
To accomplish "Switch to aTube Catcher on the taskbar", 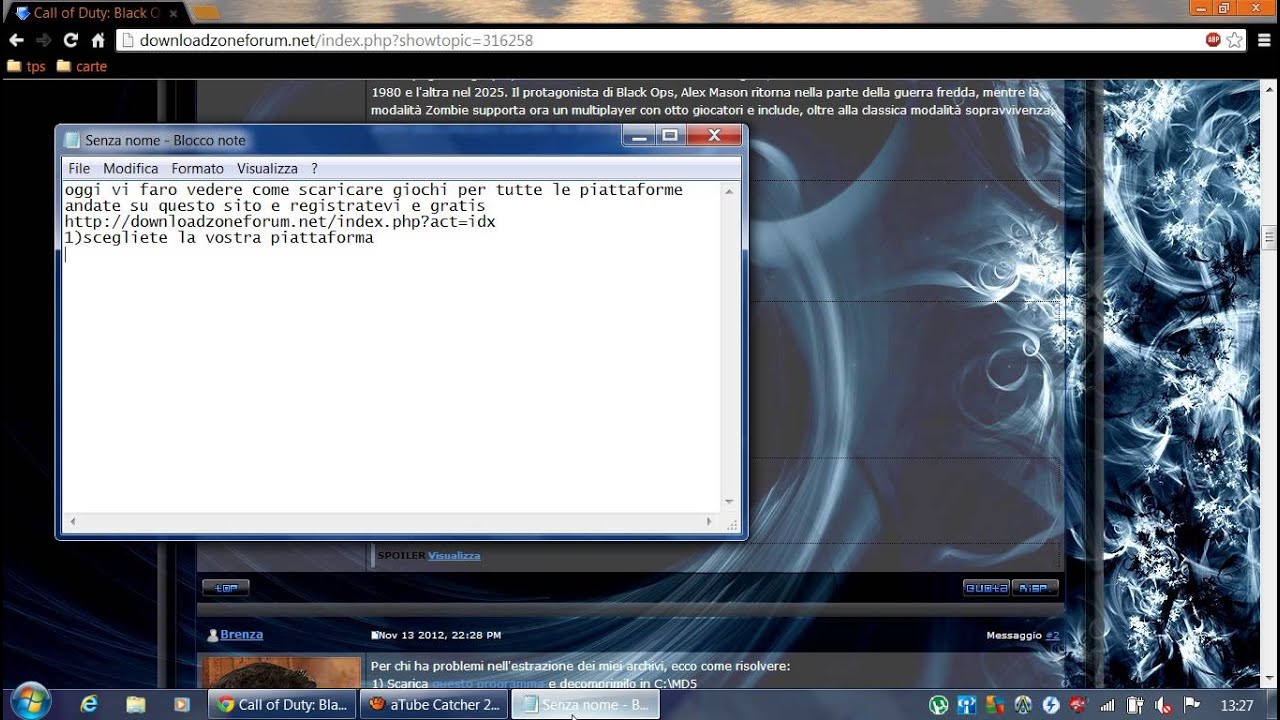I will coord(434,704).
